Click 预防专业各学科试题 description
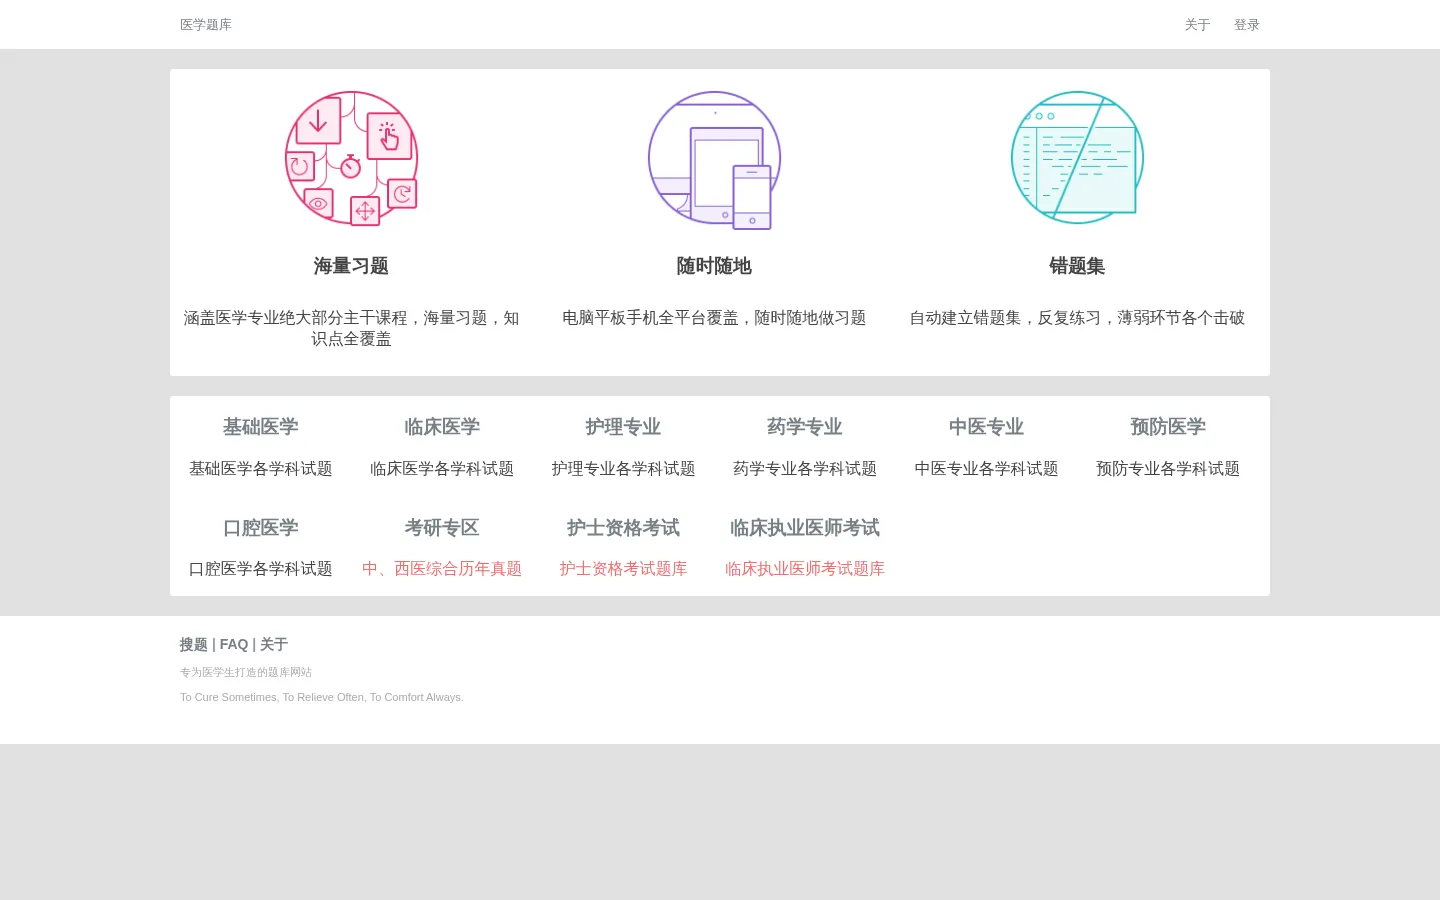This screenshot has width=1440, height=900. (x=1168, y=469)
